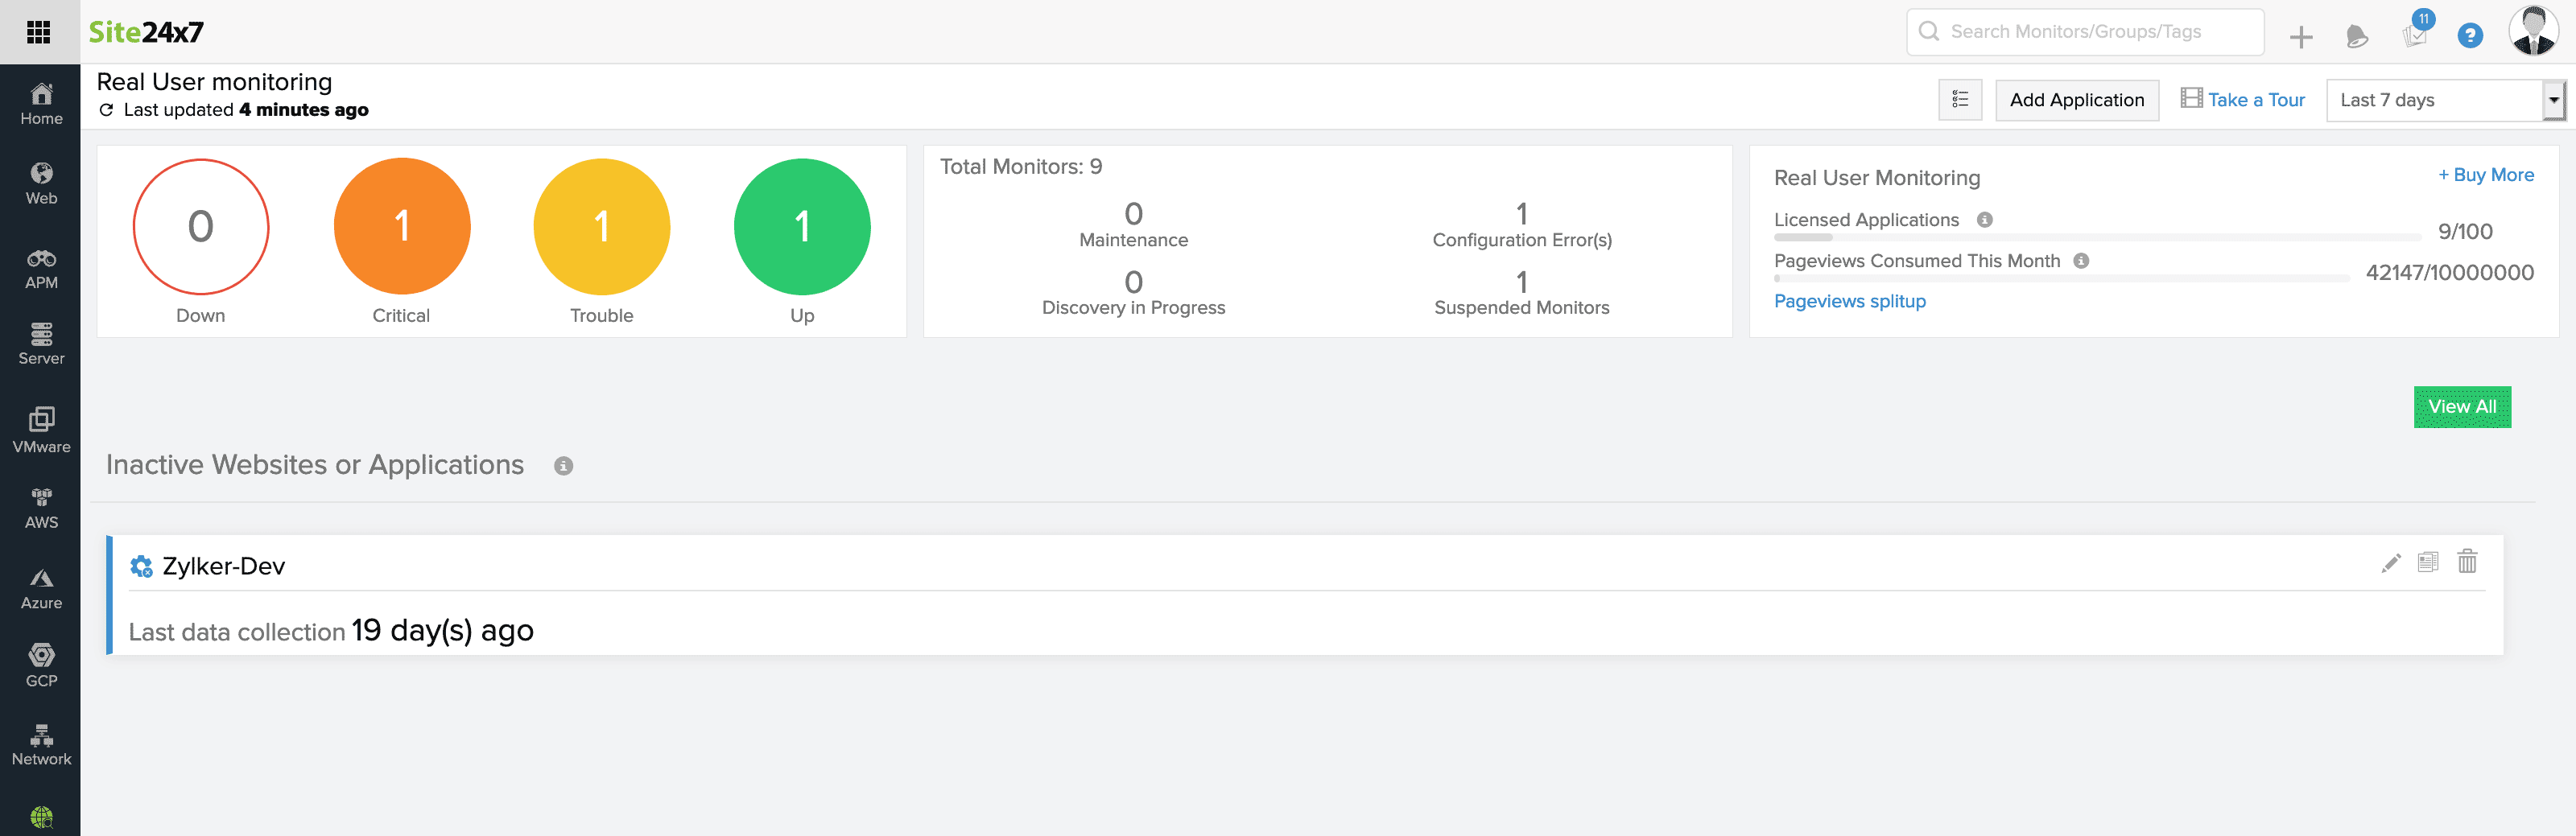Open the Network monitoring section

[x=41, y=742]
